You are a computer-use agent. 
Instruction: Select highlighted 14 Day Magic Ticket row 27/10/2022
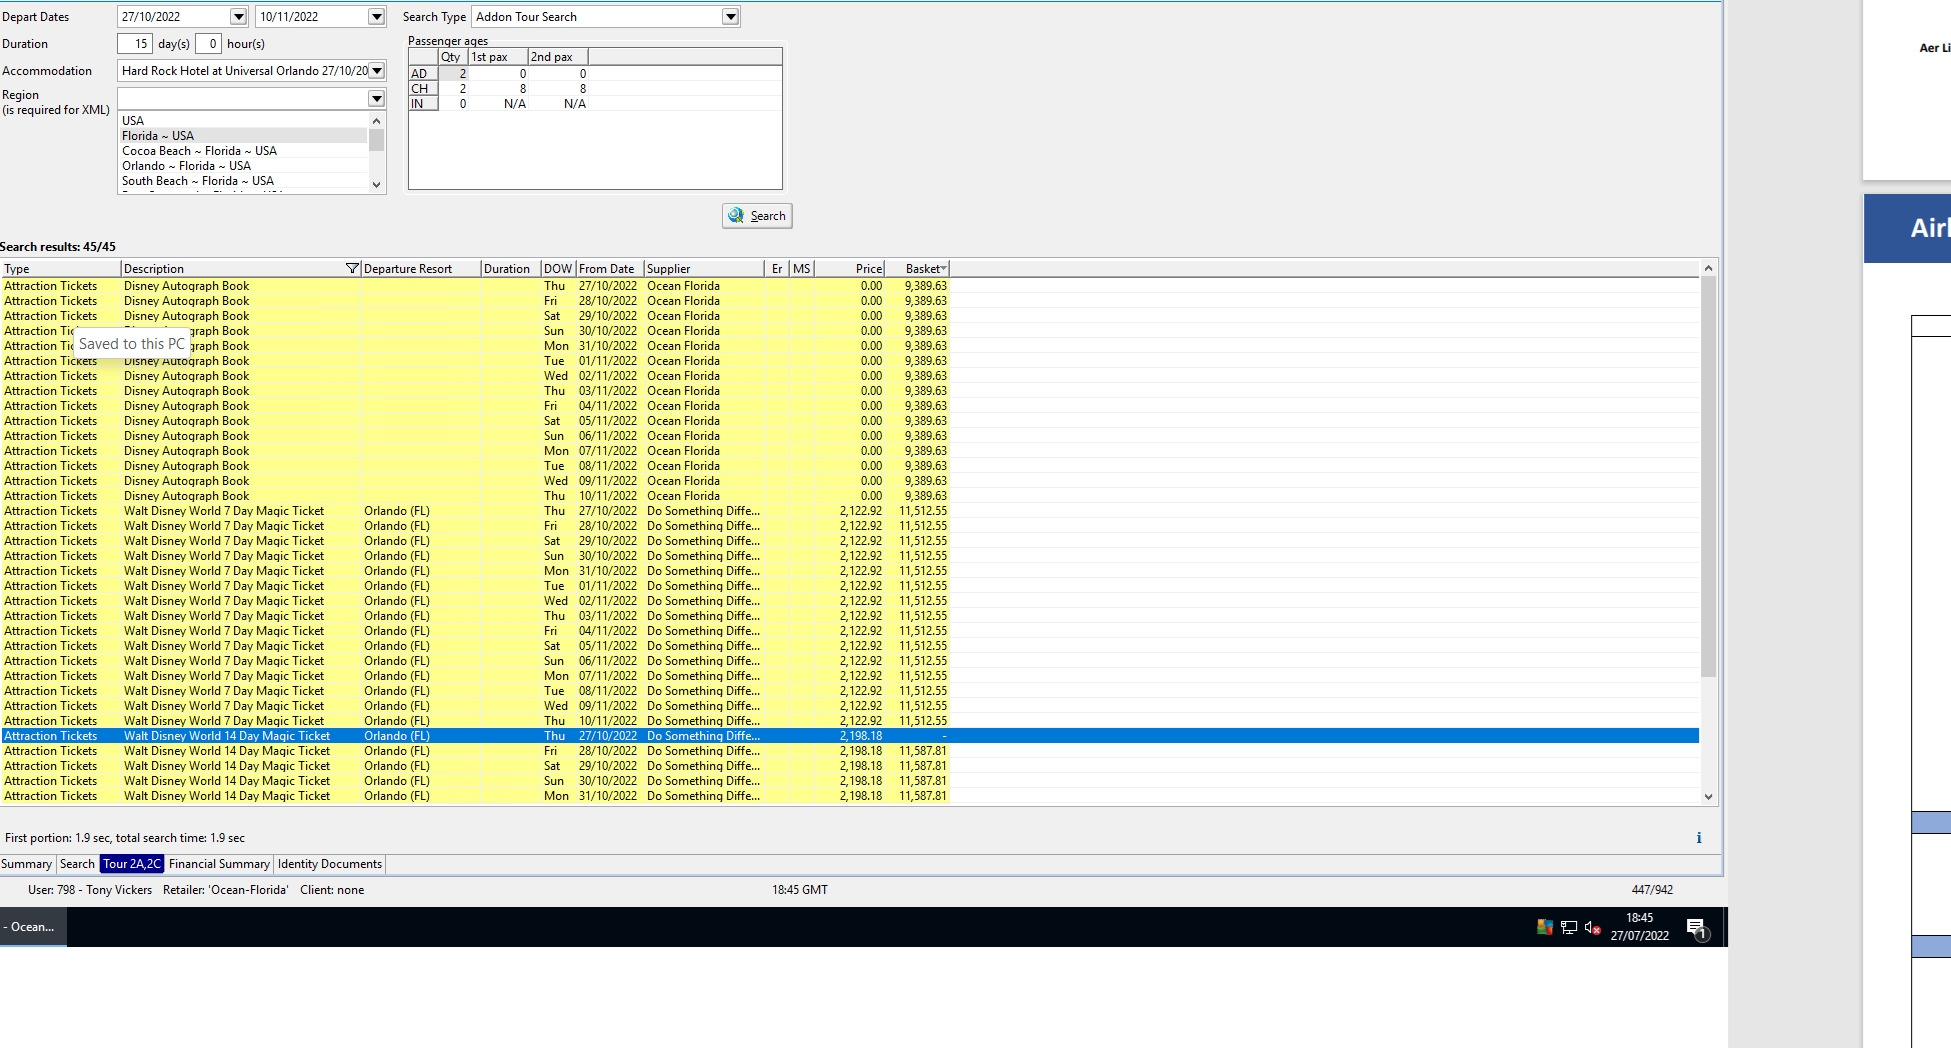click(849, 736)
